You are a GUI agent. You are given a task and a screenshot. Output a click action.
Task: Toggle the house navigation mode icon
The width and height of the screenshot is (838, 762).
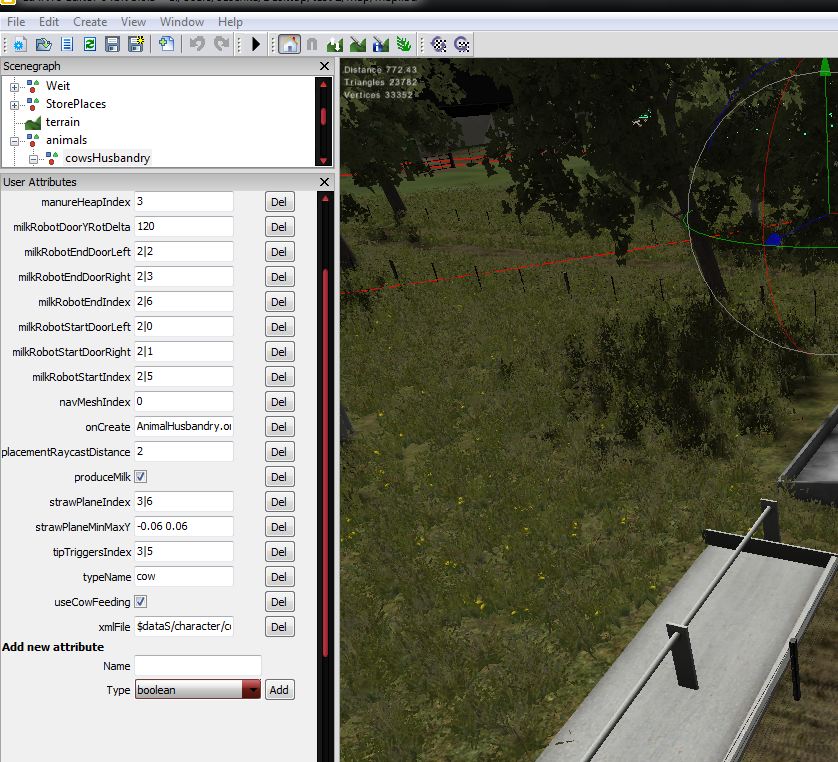(289, 44)
